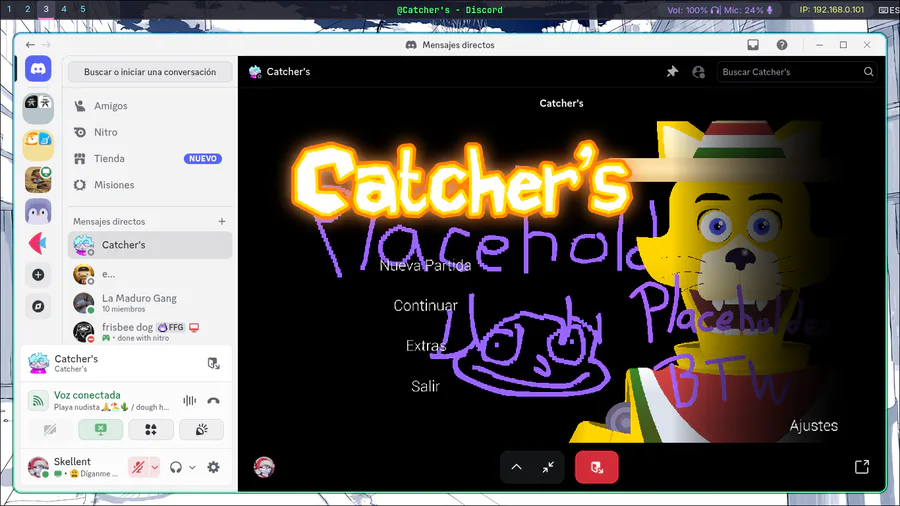Screen dimensions: 900x506
Task: Open Discover servers compass icon
Action: coord(38,306)
